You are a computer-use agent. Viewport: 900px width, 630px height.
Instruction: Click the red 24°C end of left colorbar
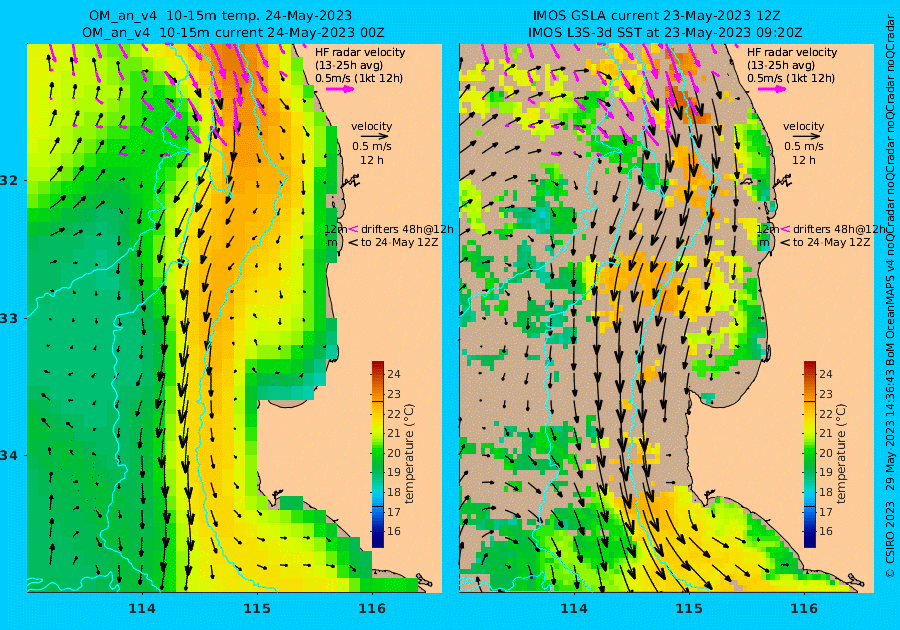[378, 366]
